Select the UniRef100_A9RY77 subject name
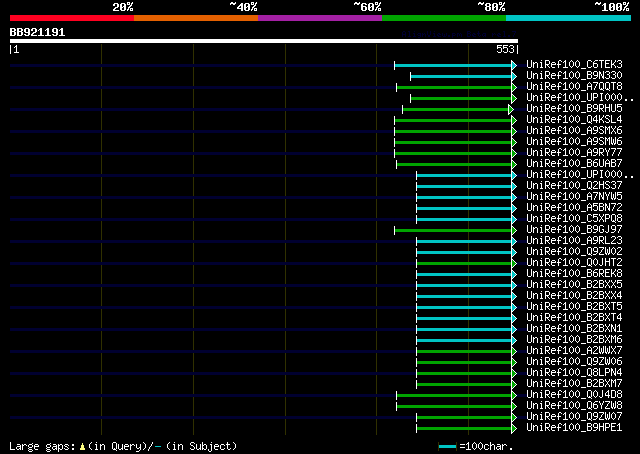 tap(574, 153)
